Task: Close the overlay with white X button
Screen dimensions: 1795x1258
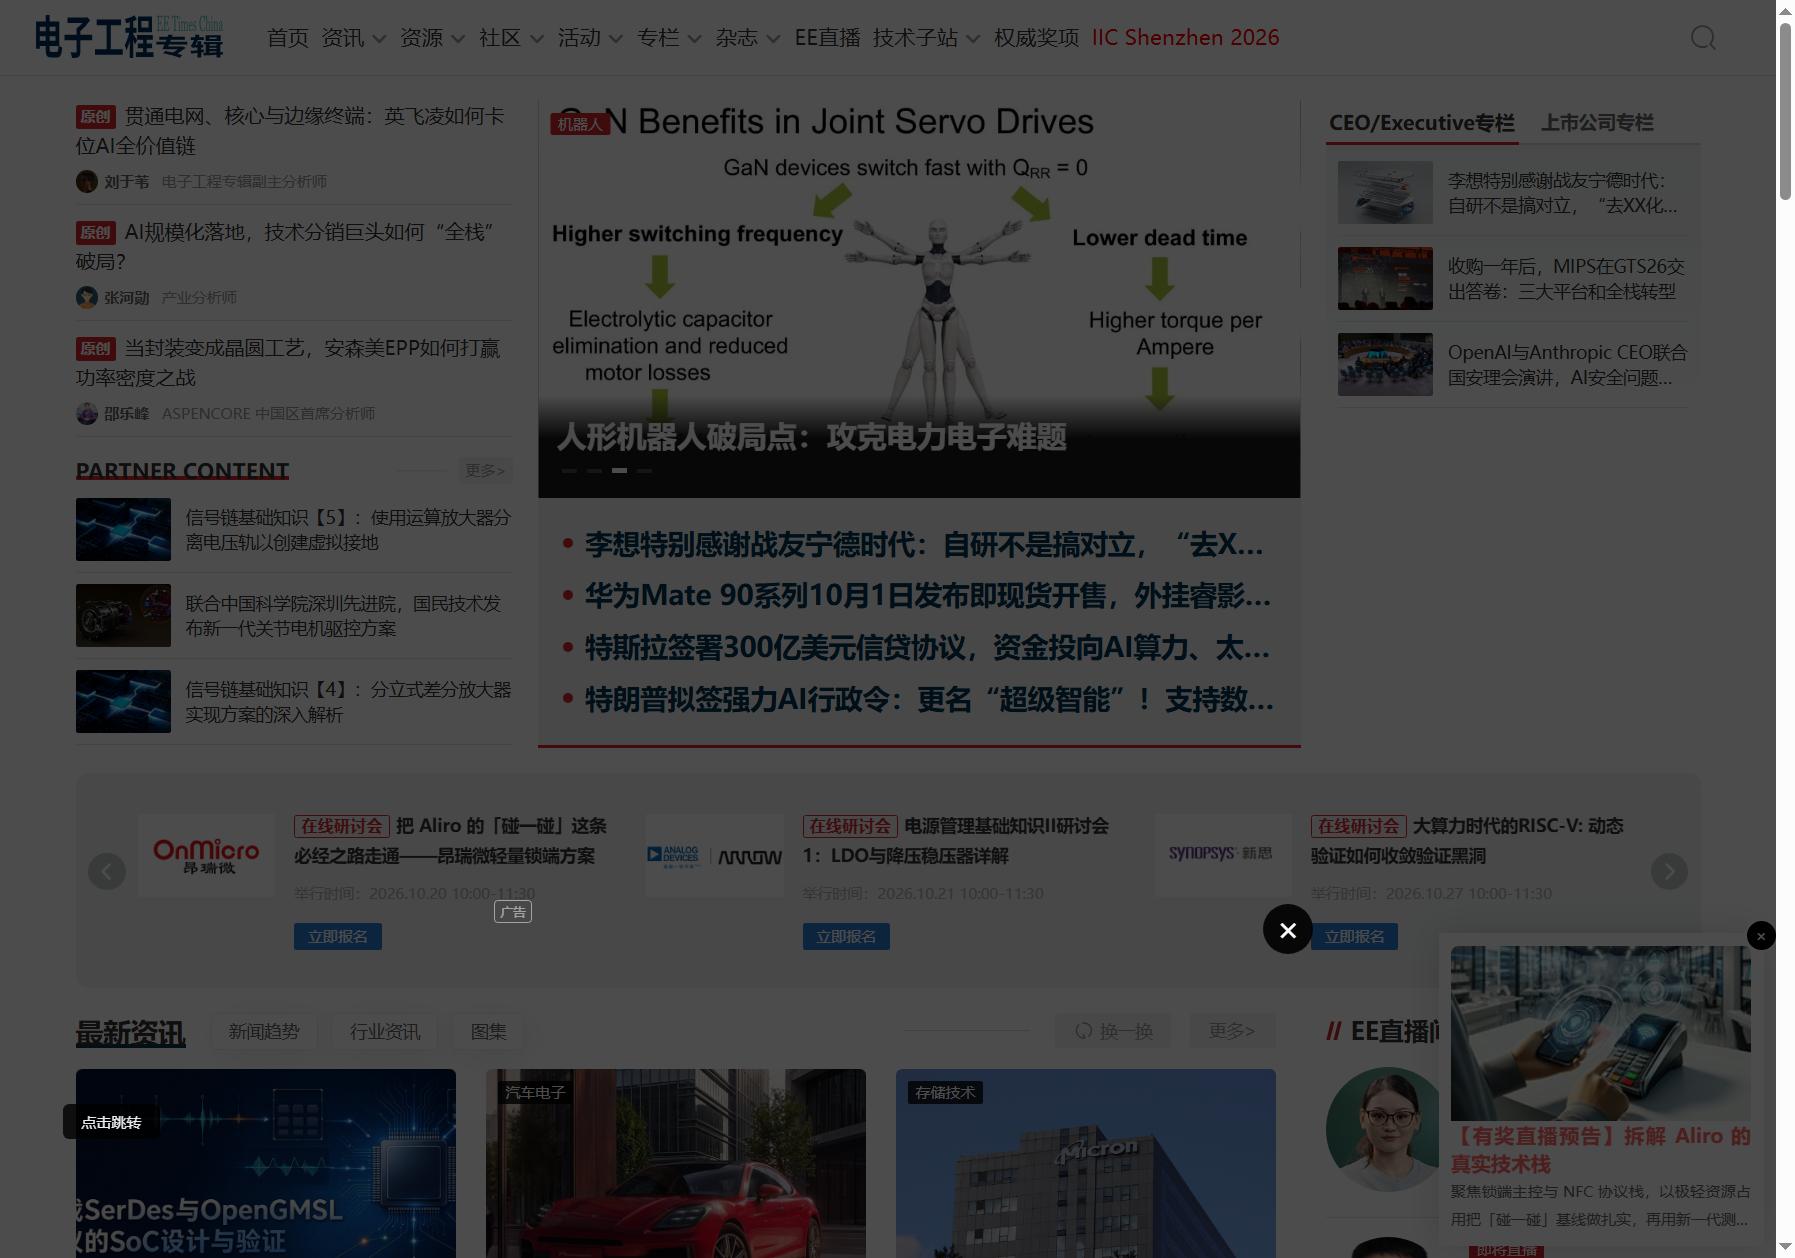Action: [1288, 930]
